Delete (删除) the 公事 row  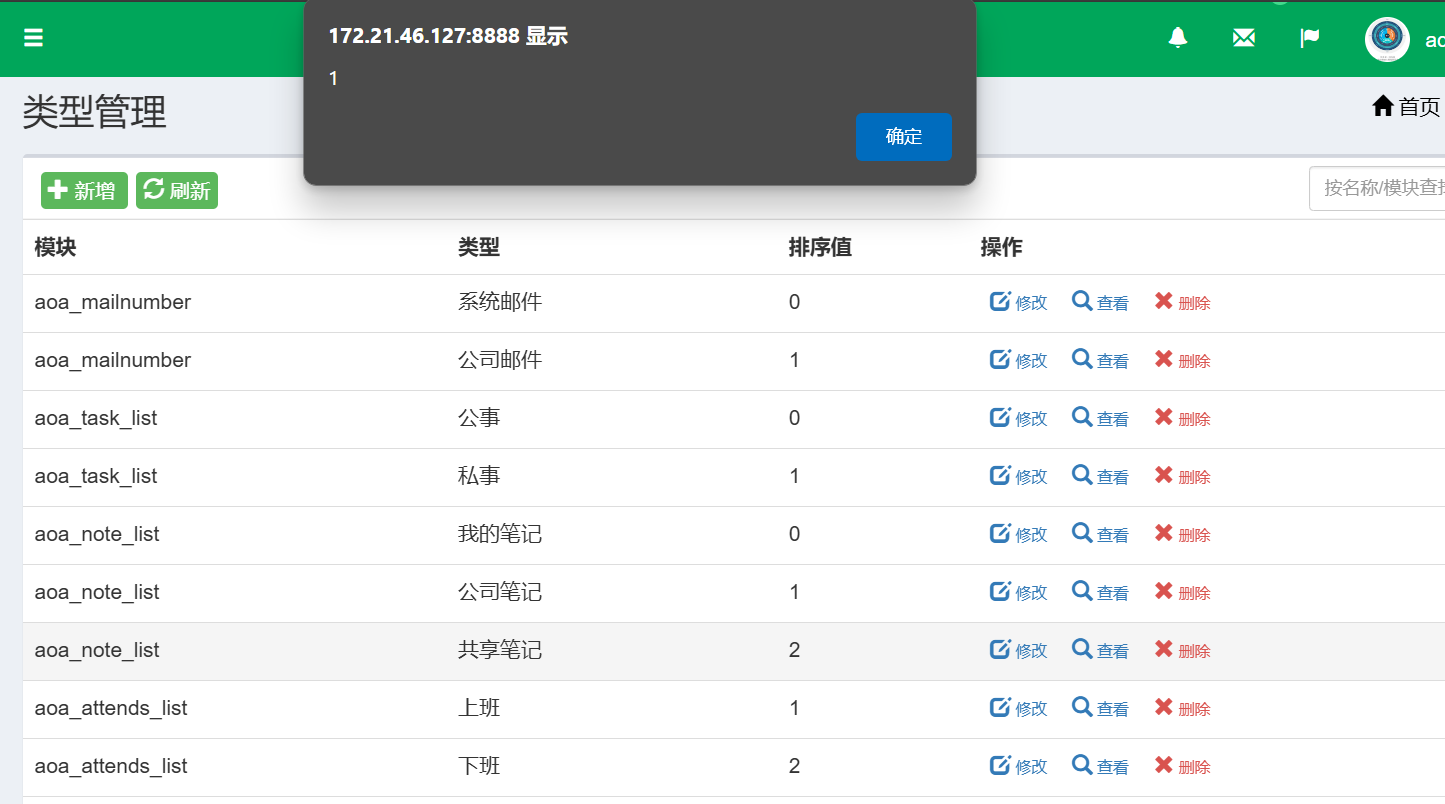click(x=1183, y=418)
